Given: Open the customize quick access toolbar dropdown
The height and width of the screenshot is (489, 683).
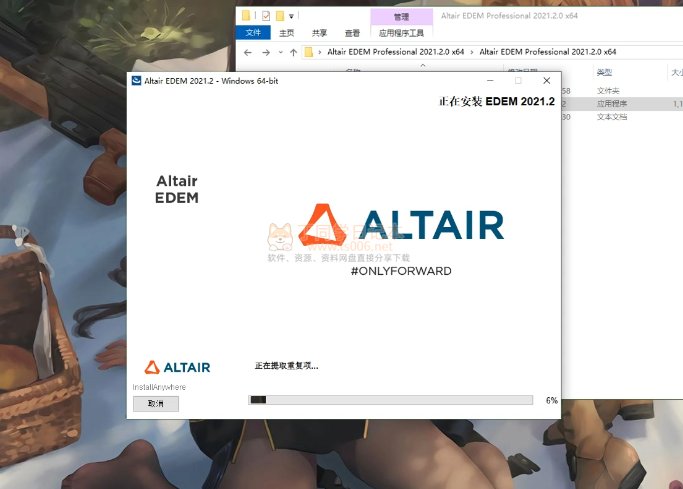Looking at the screenshot, I should [291, 17].
